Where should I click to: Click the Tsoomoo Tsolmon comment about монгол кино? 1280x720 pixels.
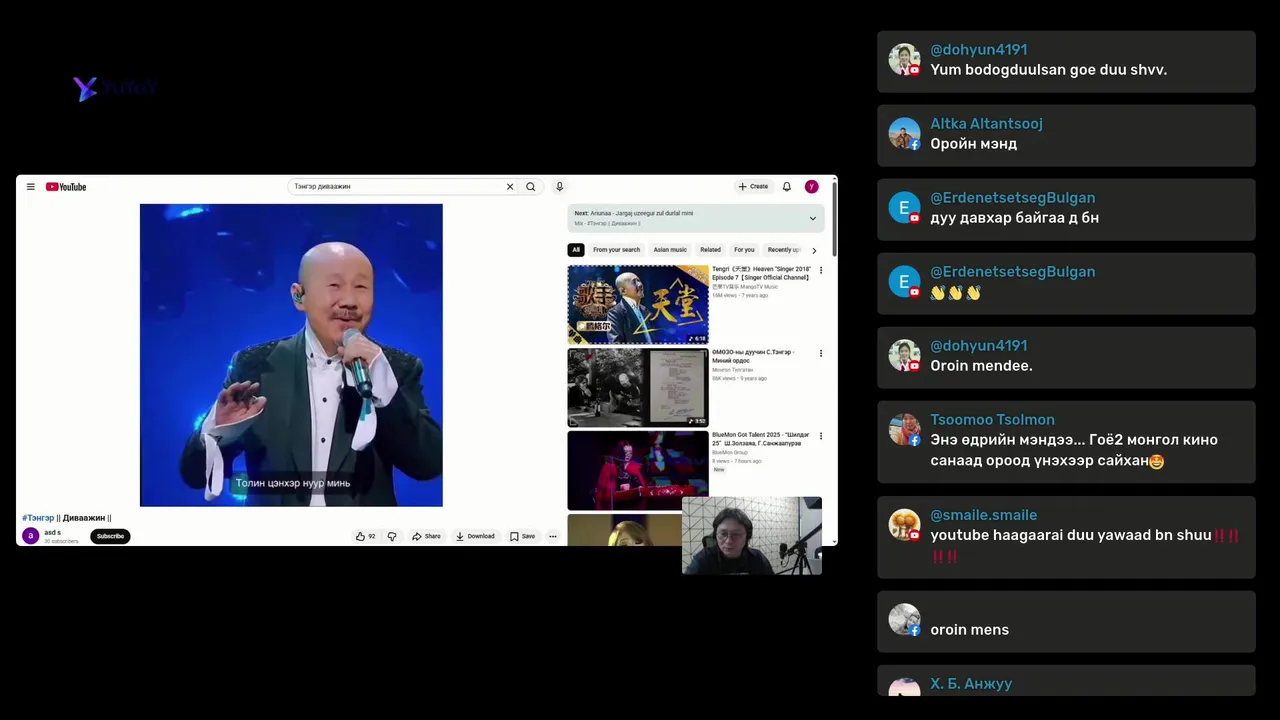coord(1074,450)
